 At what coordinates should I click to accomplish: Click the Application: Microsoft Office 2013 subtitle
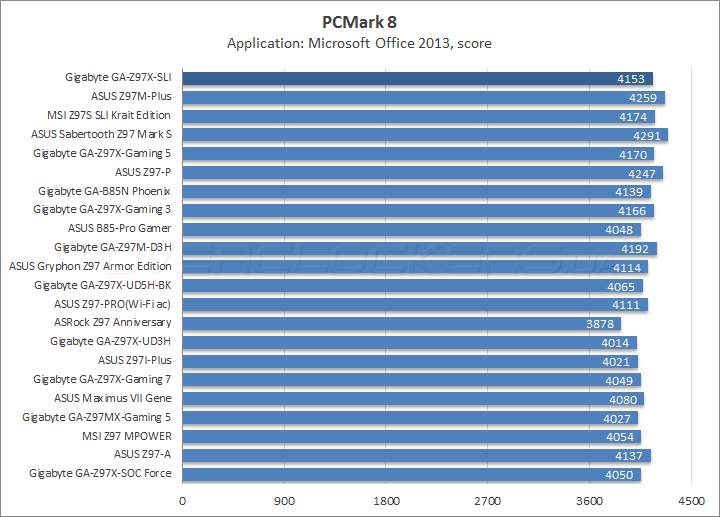(359, 43)
